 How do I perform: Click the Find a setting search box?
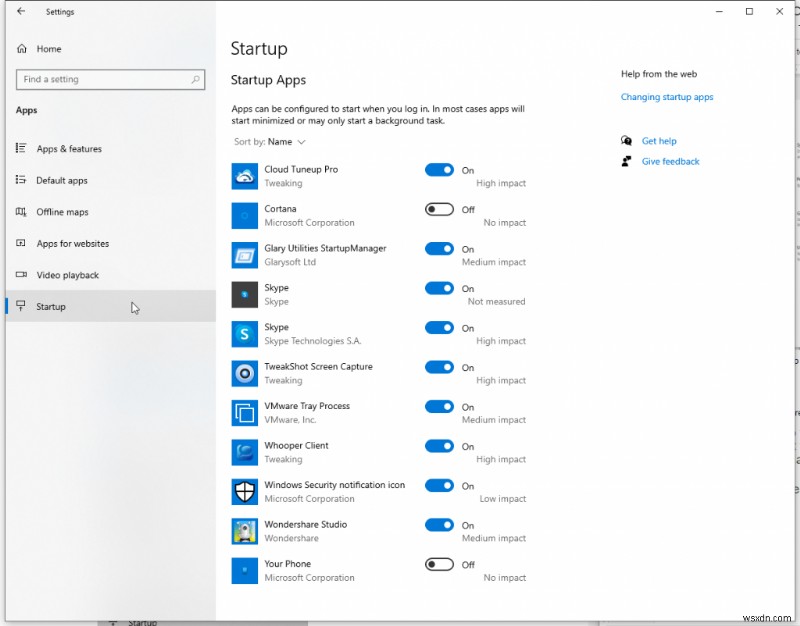pyautogui.click(x=110, y=79)
